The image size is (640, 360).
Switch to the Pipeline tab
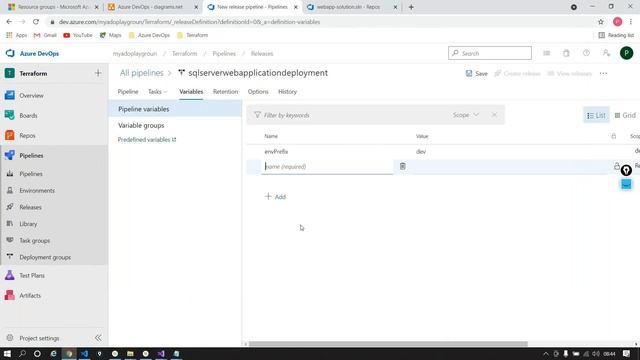coord(128,92)
